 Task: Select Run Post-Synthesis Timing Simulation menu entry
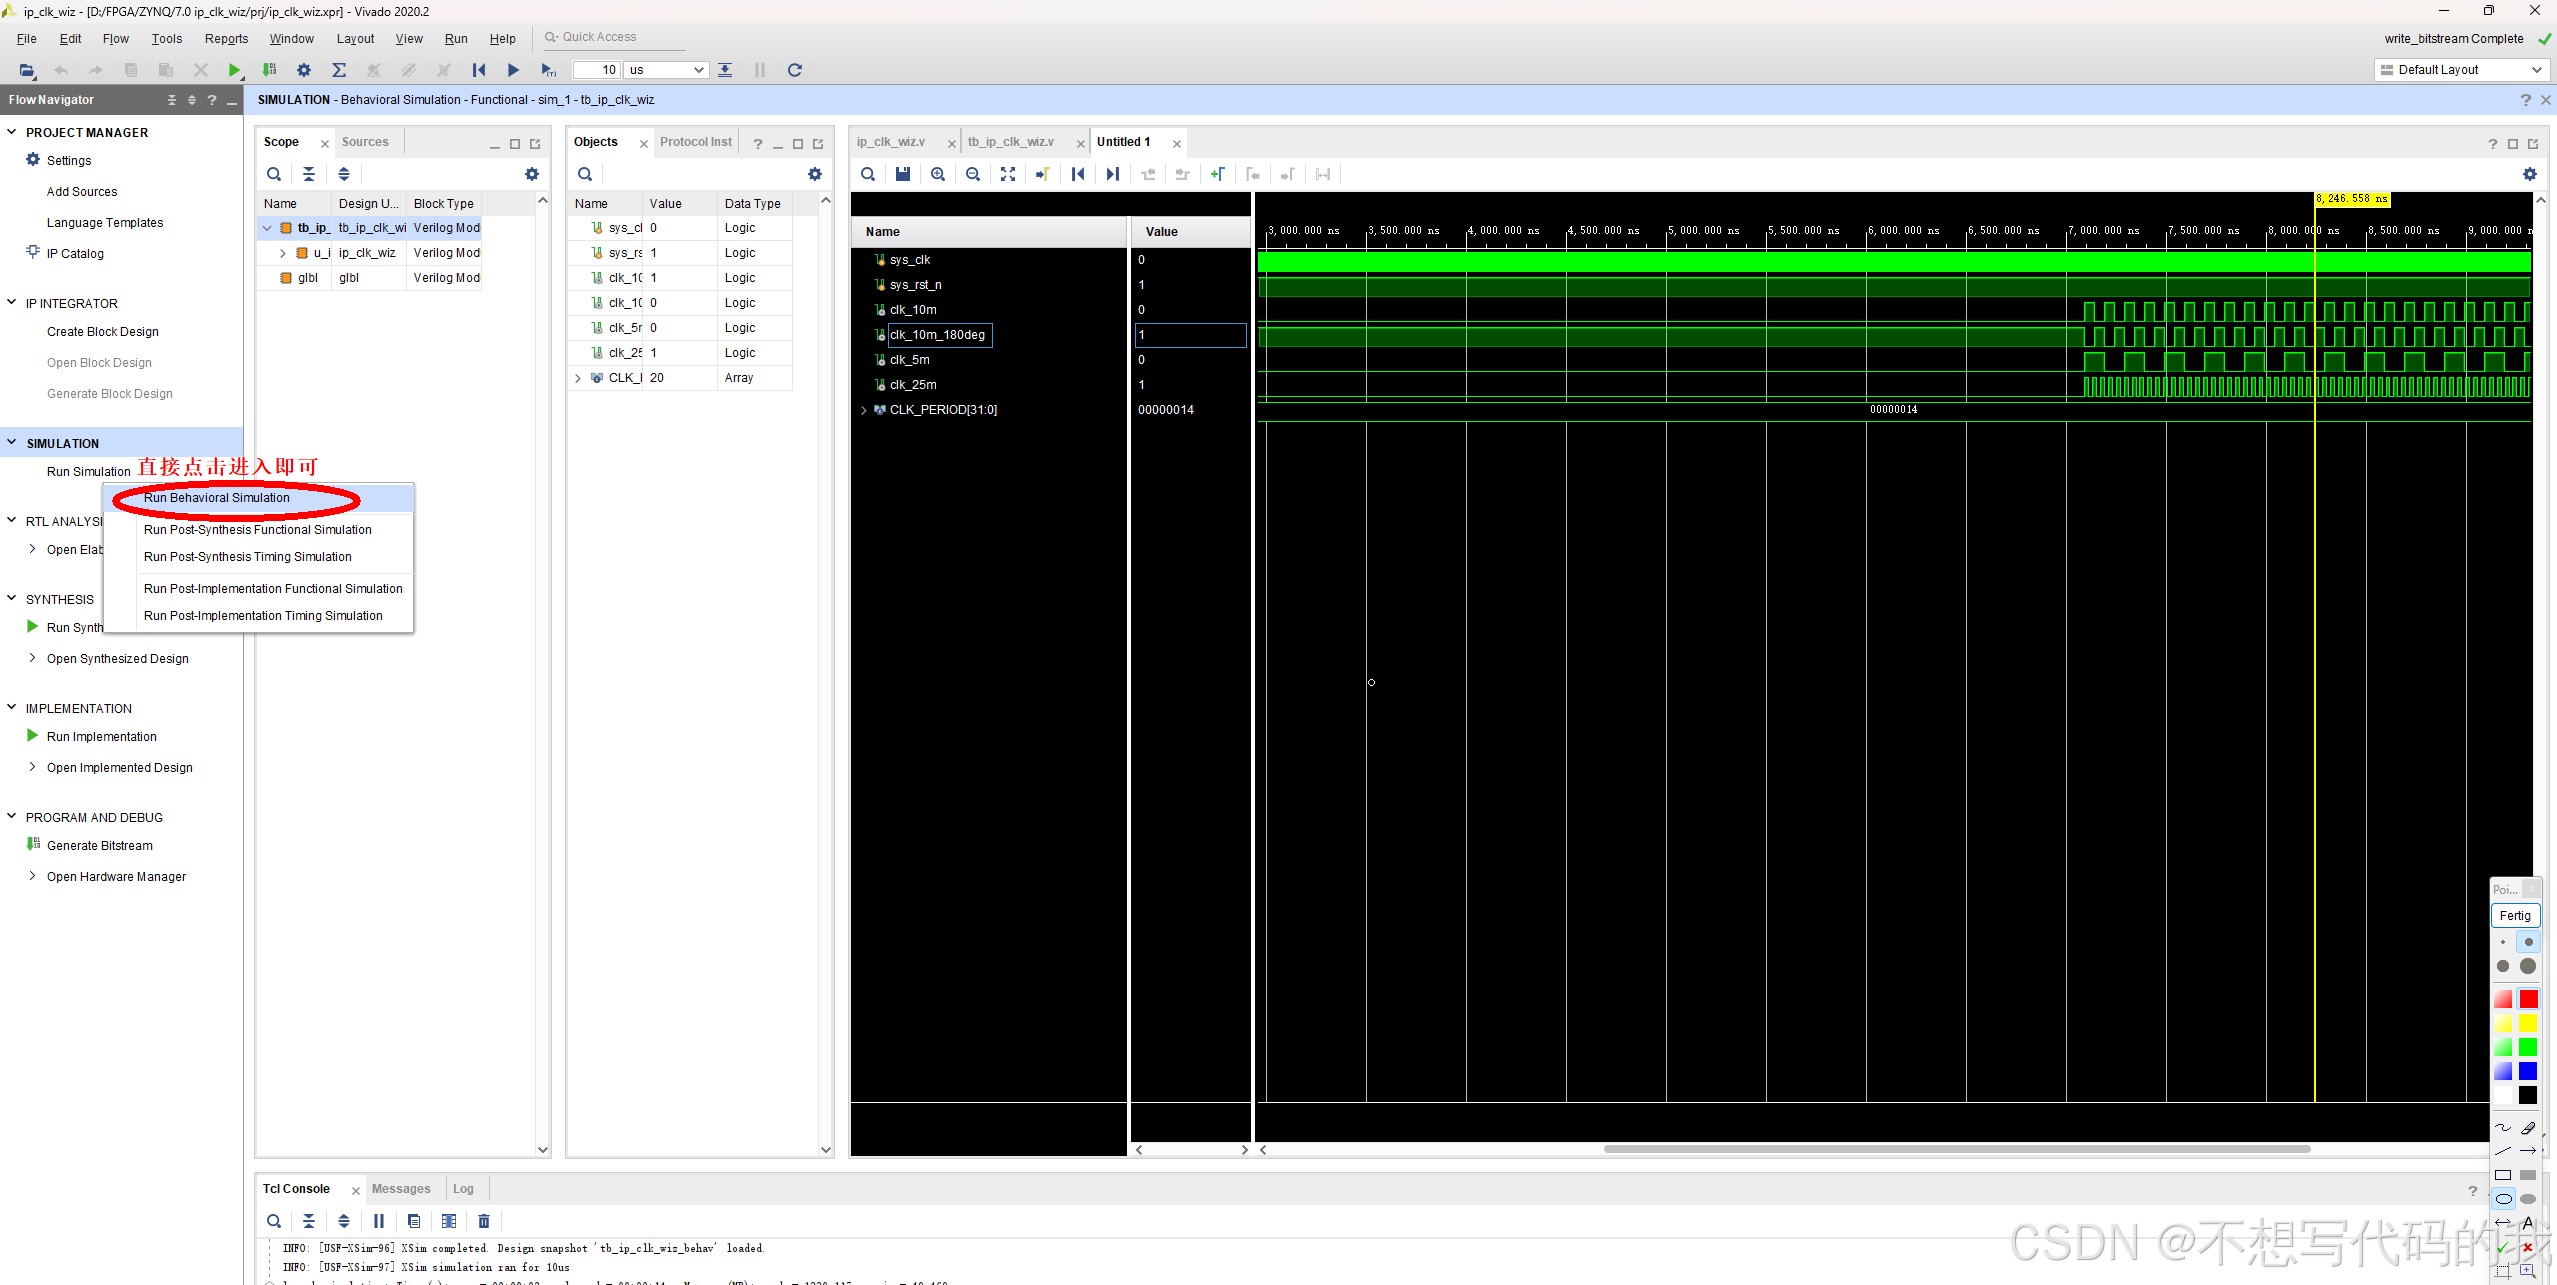pyautogui.click(x=247, y=557)
